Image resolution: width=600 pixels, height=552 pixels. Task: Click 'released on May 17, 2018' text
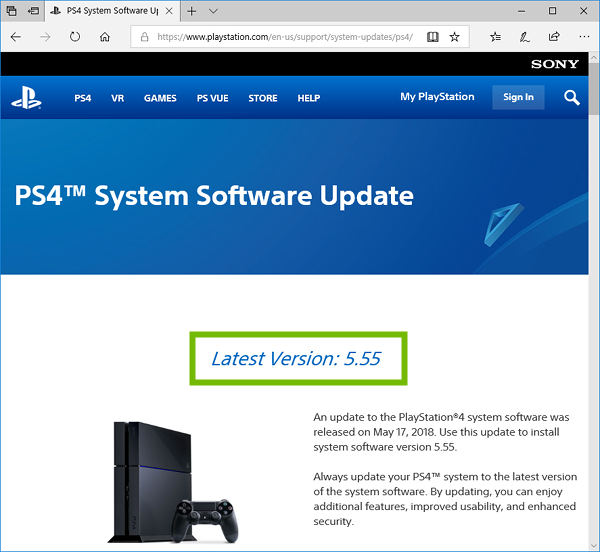coord(374,432)
